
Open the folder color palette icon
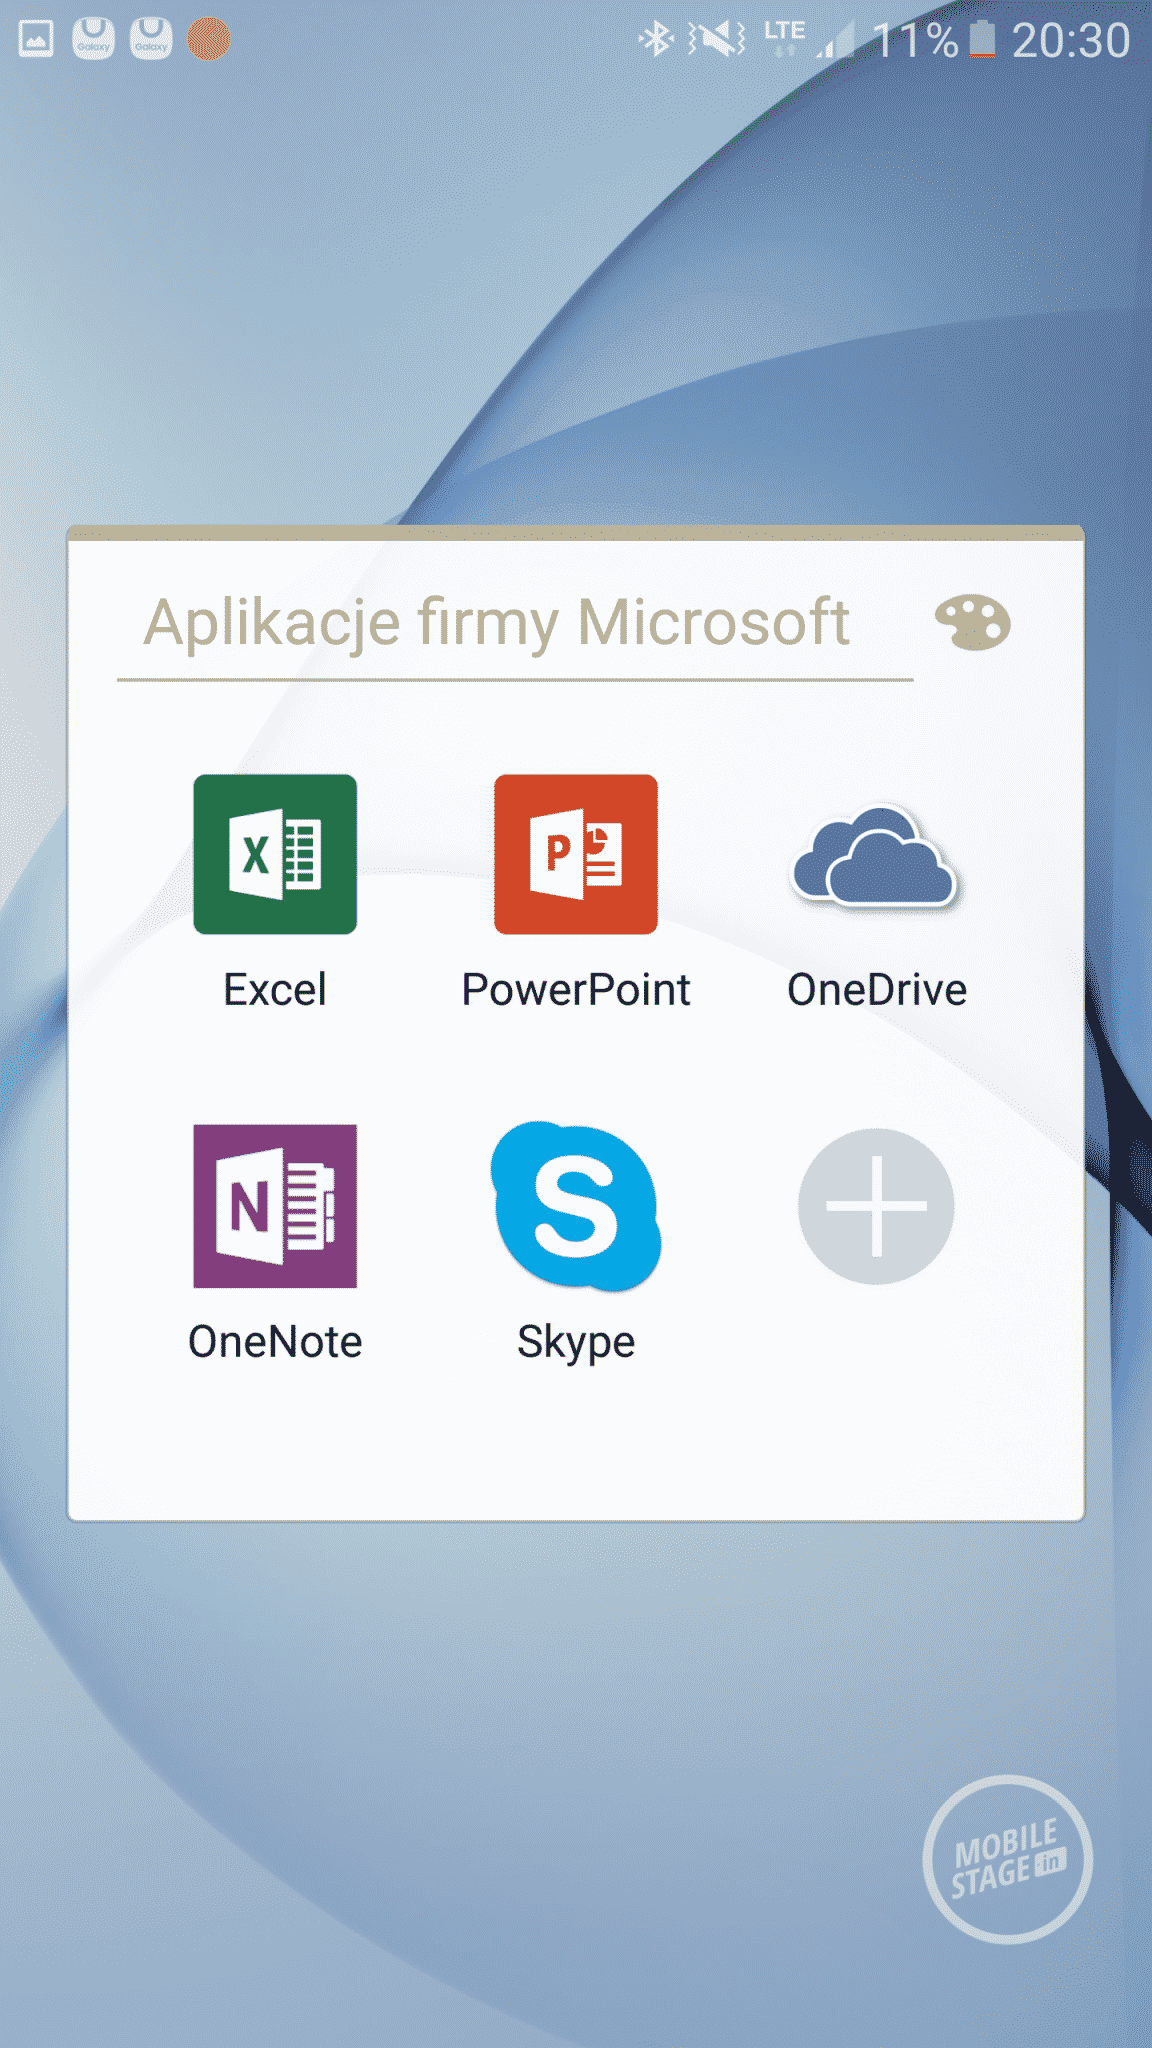coord(972,623)
